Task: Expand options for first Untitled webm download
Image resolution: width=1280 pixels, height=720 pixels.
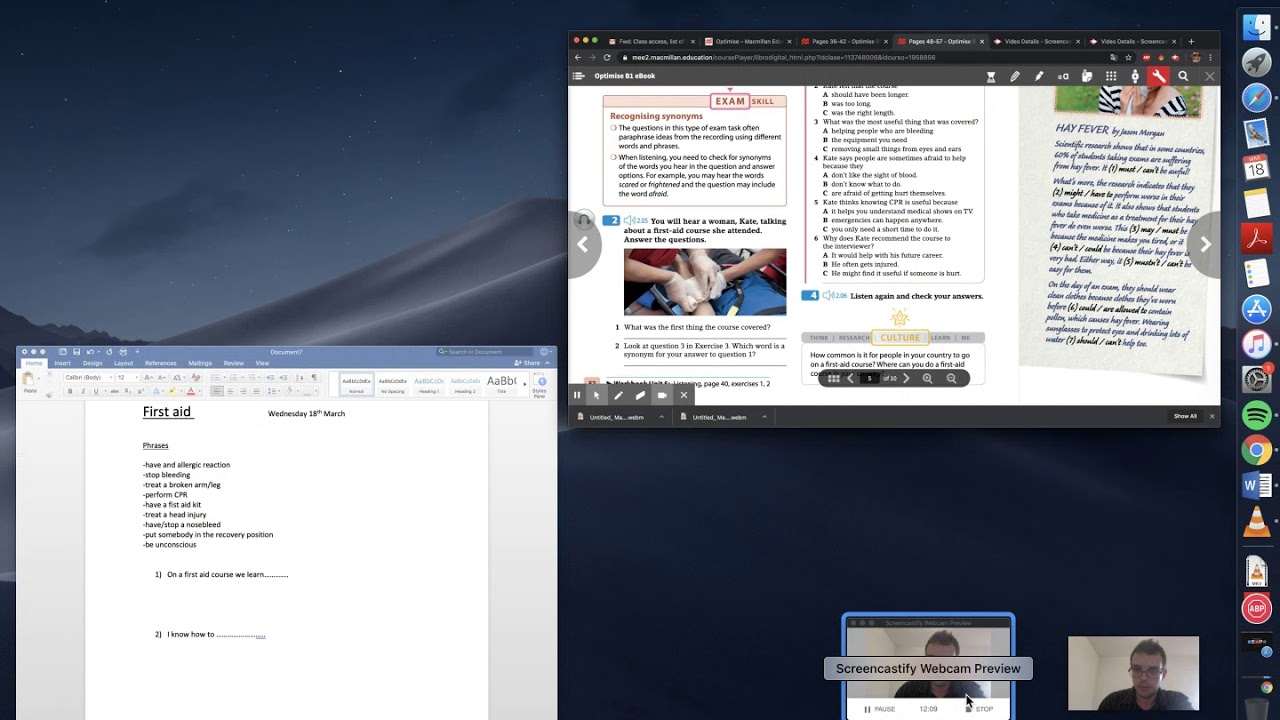Action: coord(661,416)
